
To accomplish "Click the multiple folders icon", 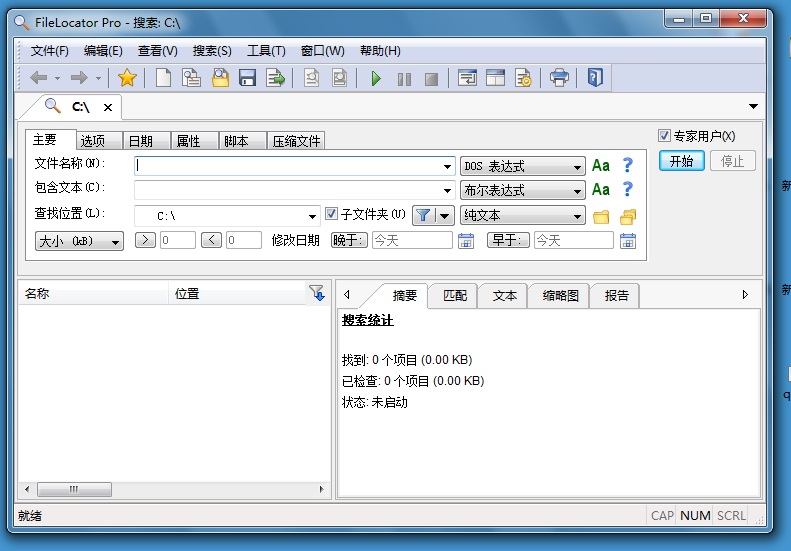I will tap(628, 216).
